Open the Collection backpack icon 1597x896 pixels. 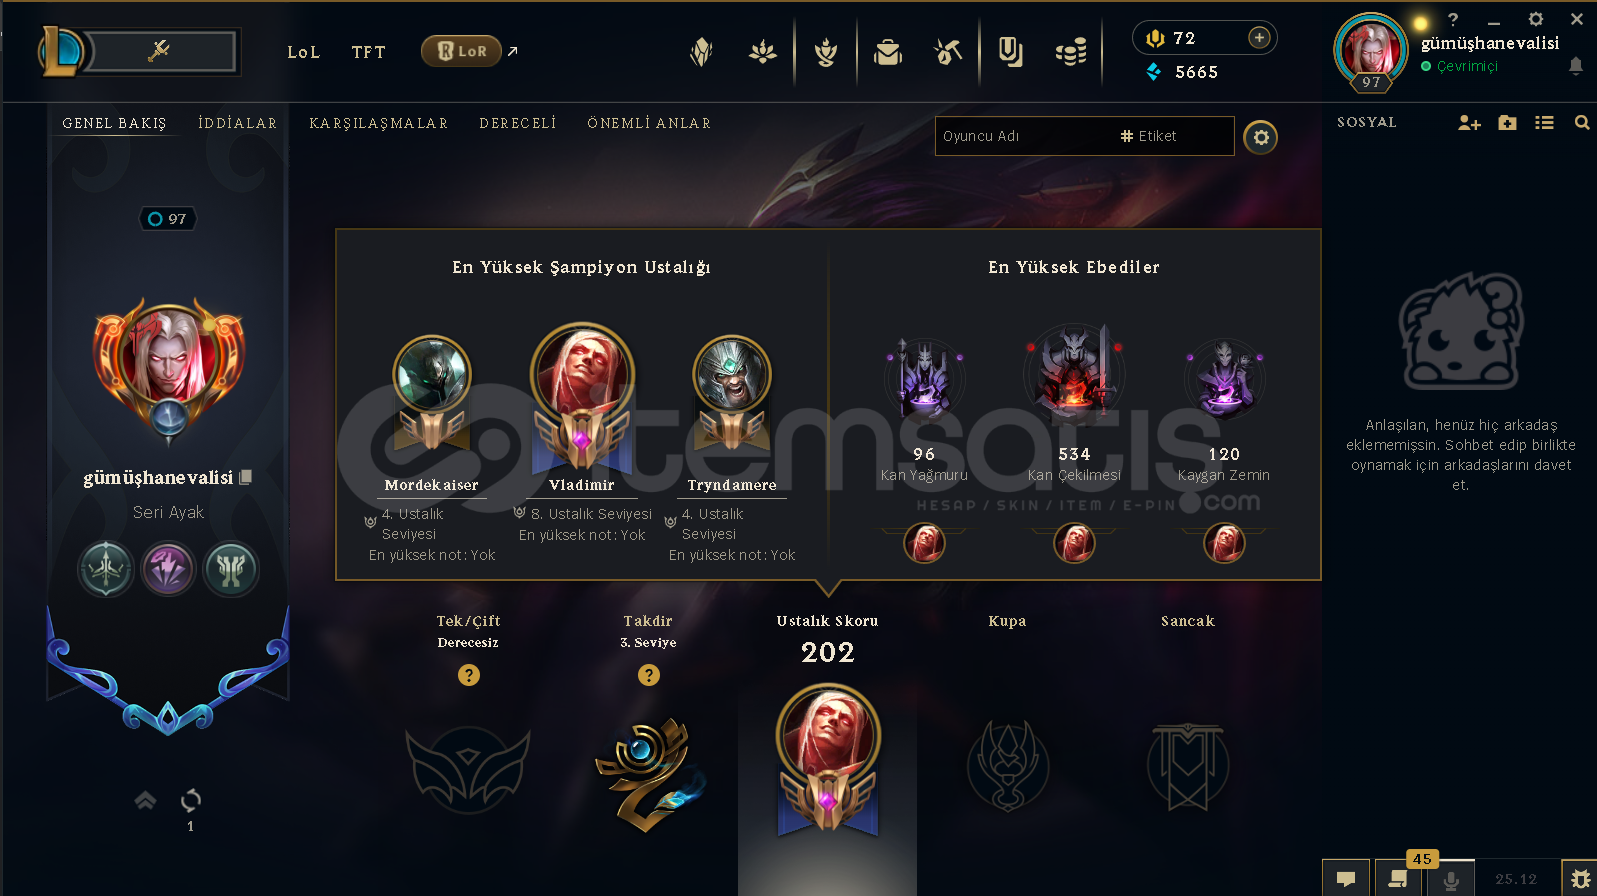click(887, 51)
